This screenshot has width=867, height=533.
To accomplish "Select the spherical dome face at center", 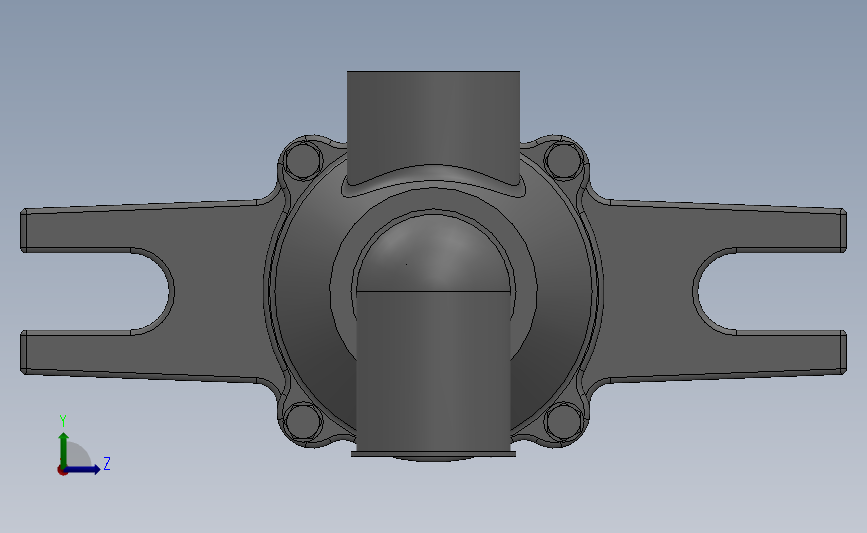I will click(x=433, y=255).
